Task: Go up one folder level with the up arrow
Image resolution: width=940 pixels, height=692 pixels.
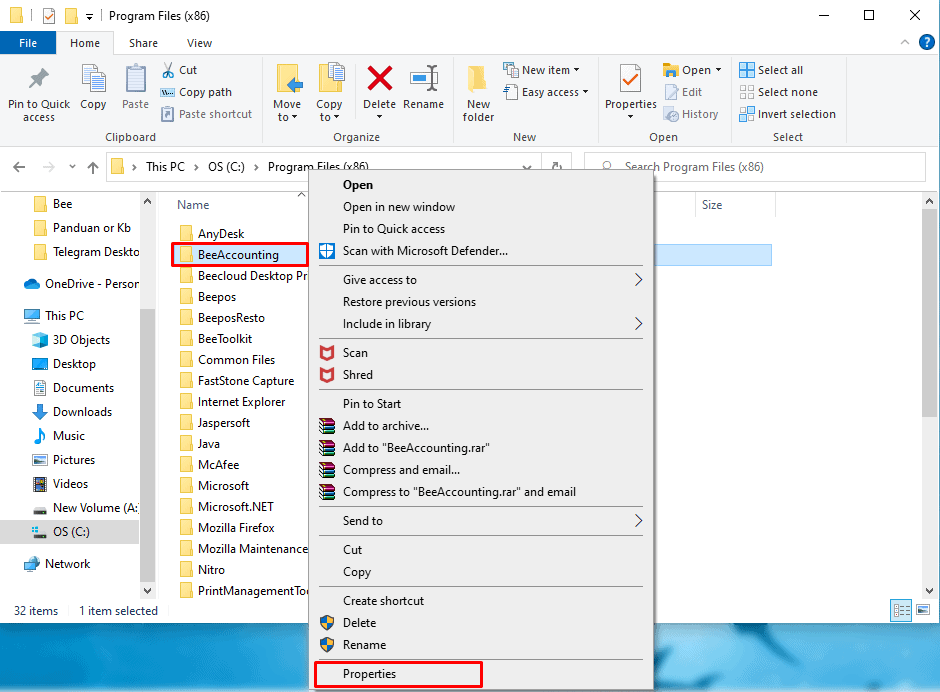Action: pos(92,167)
